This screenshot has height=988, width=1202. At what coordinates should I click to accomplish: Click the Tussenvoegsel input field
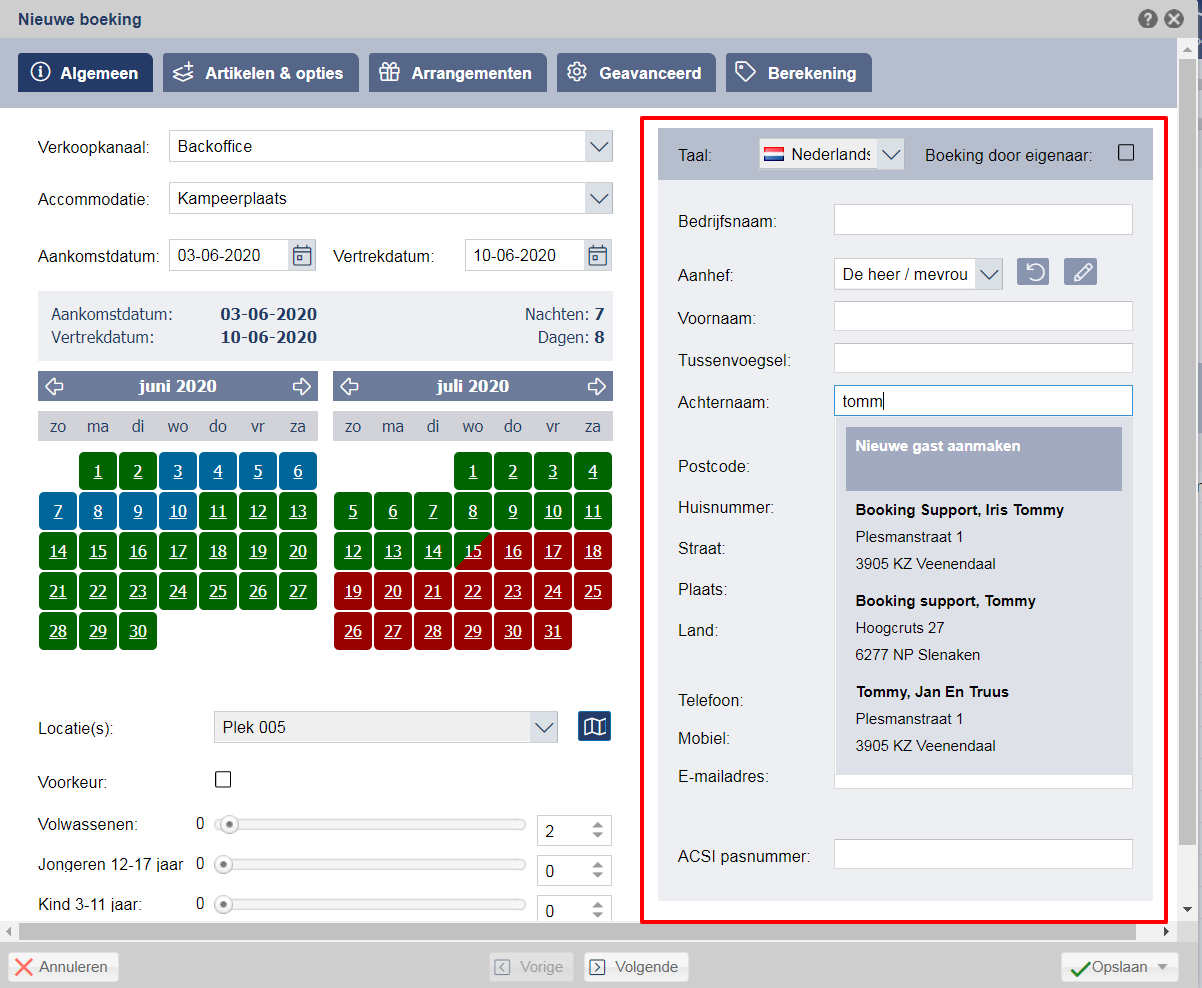(x=983, y=358)
